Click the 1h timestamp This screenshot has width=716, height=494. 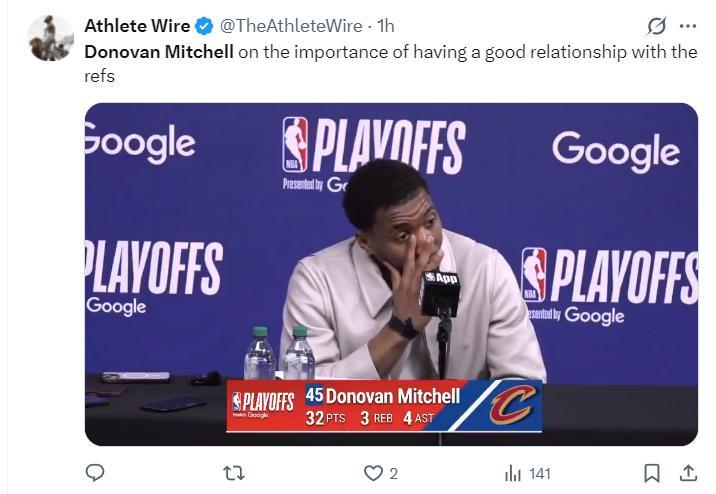(385, 26)
